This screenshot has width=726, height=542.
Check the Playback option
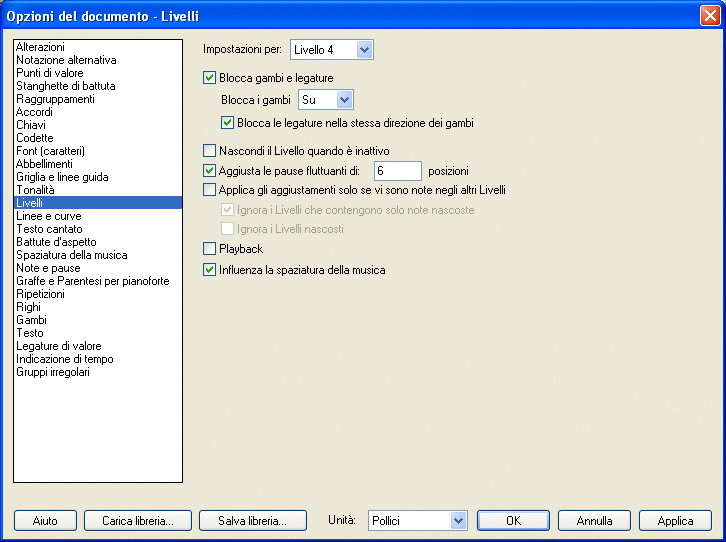[x=210, y=249]
